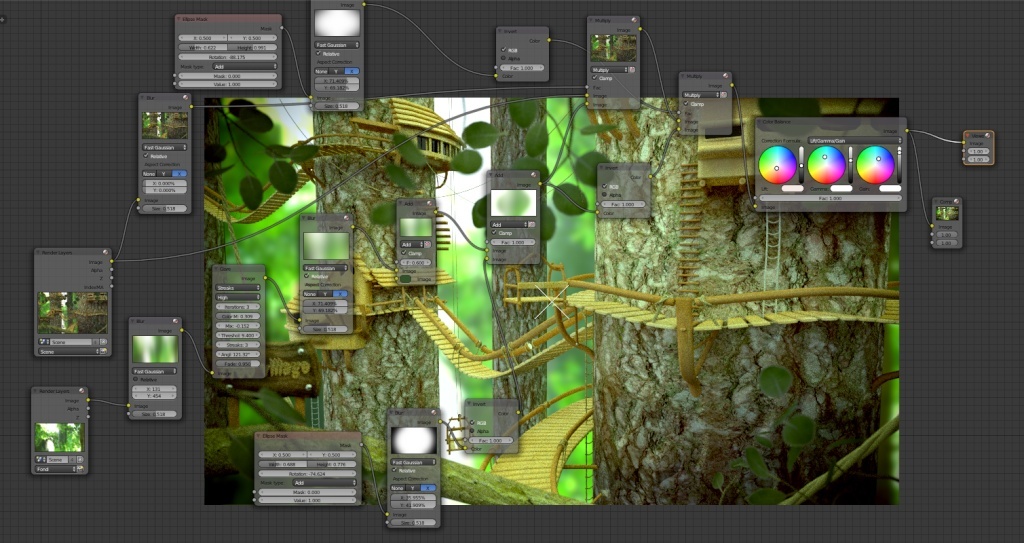Screen dimensions: 1024x543
Task: Toggle preview icon on the Render Layers Scene node
Action: 105,252
